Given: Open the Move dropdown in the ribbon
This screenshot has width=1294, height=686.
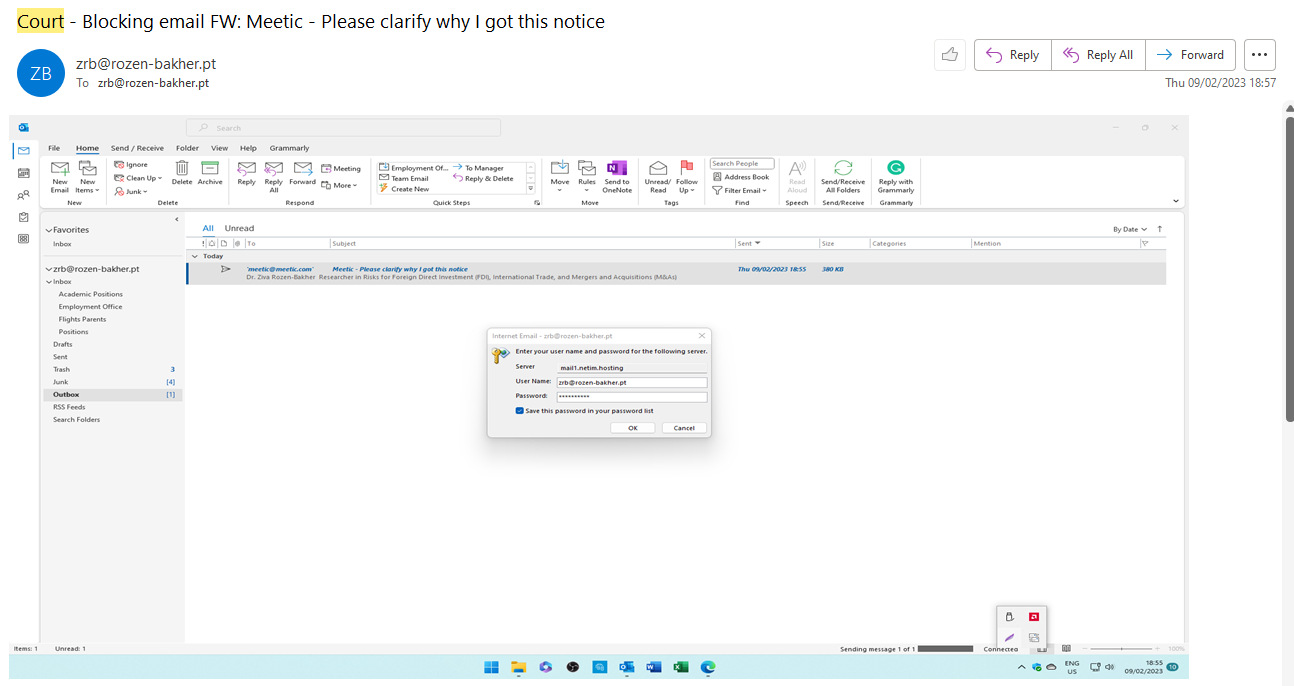Looking at the screenshot, I should point(560,176).
